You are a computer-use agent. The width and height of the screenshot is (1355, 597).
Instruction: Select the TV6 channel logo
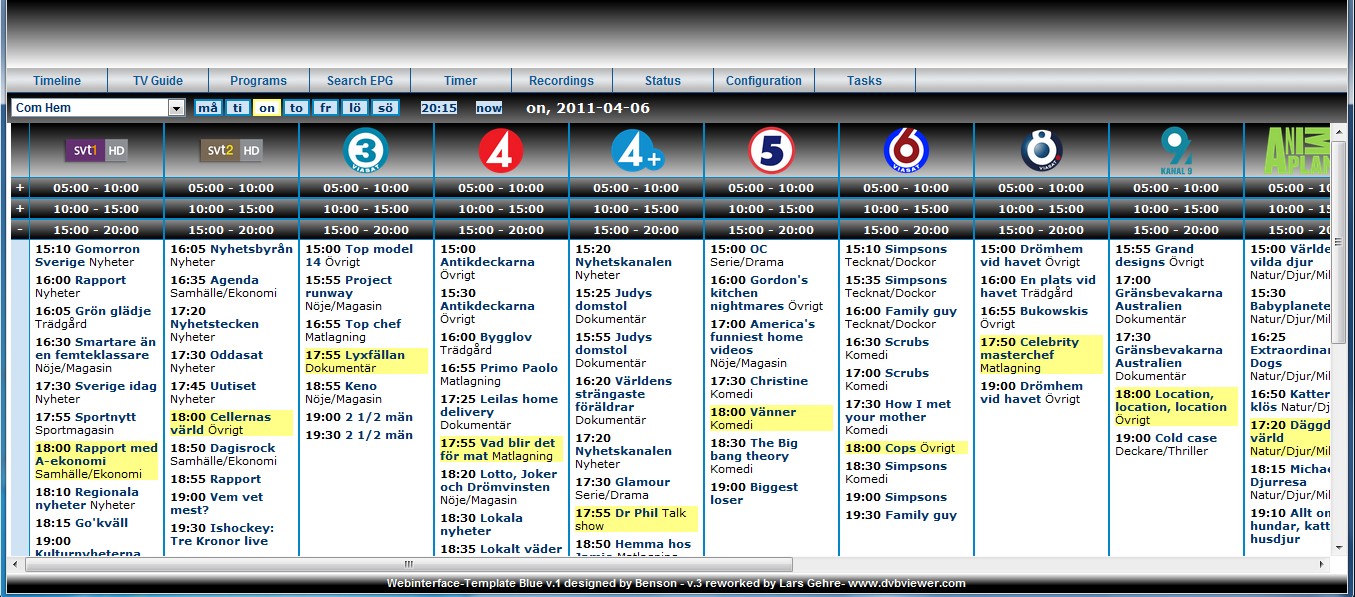pyautogui.click(x=906, y=151)
